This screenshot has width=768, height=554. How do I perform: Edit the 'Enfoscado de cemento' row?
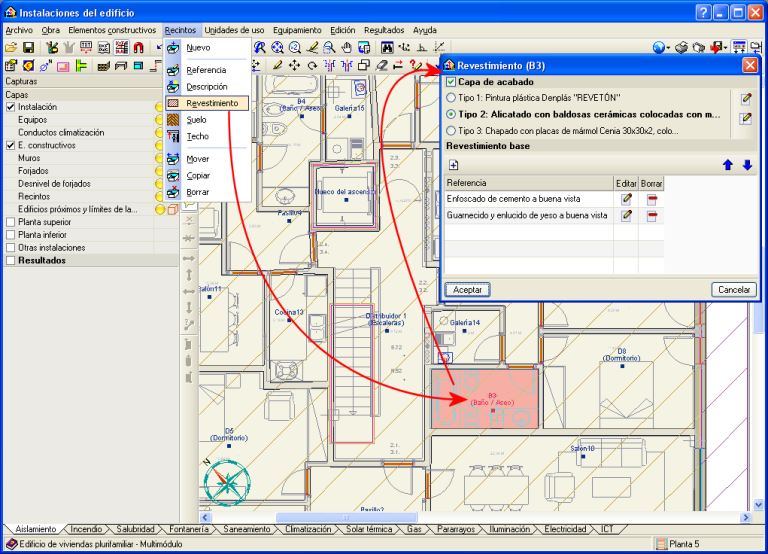626,199
